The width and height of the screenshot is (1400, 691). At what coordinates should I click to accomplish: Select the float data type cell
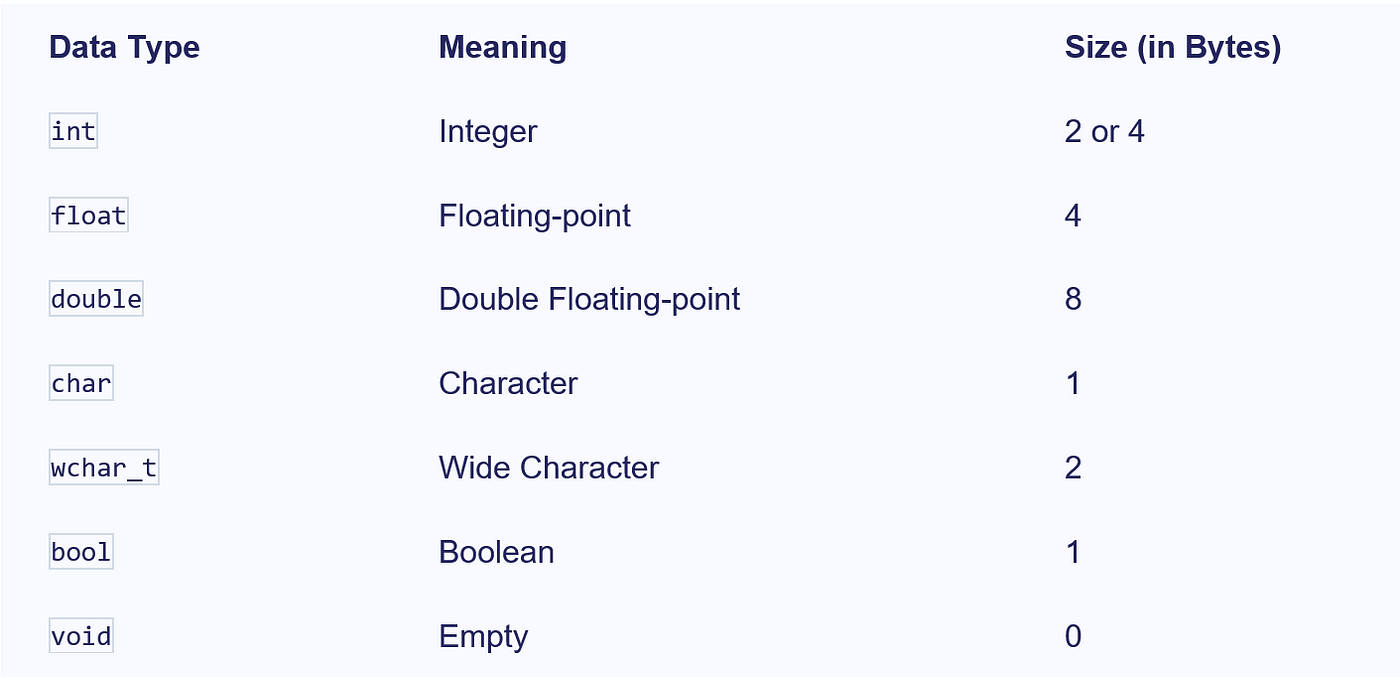pyautogui.click(x=89, y=216)
